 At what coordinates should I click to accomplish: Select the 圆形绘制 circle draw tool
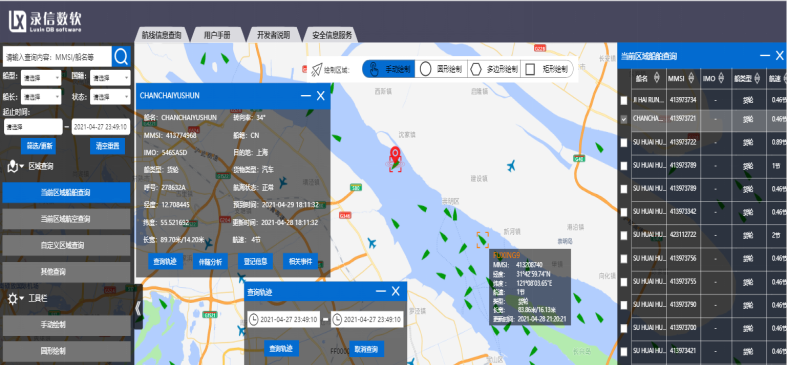tap(441, 69)
